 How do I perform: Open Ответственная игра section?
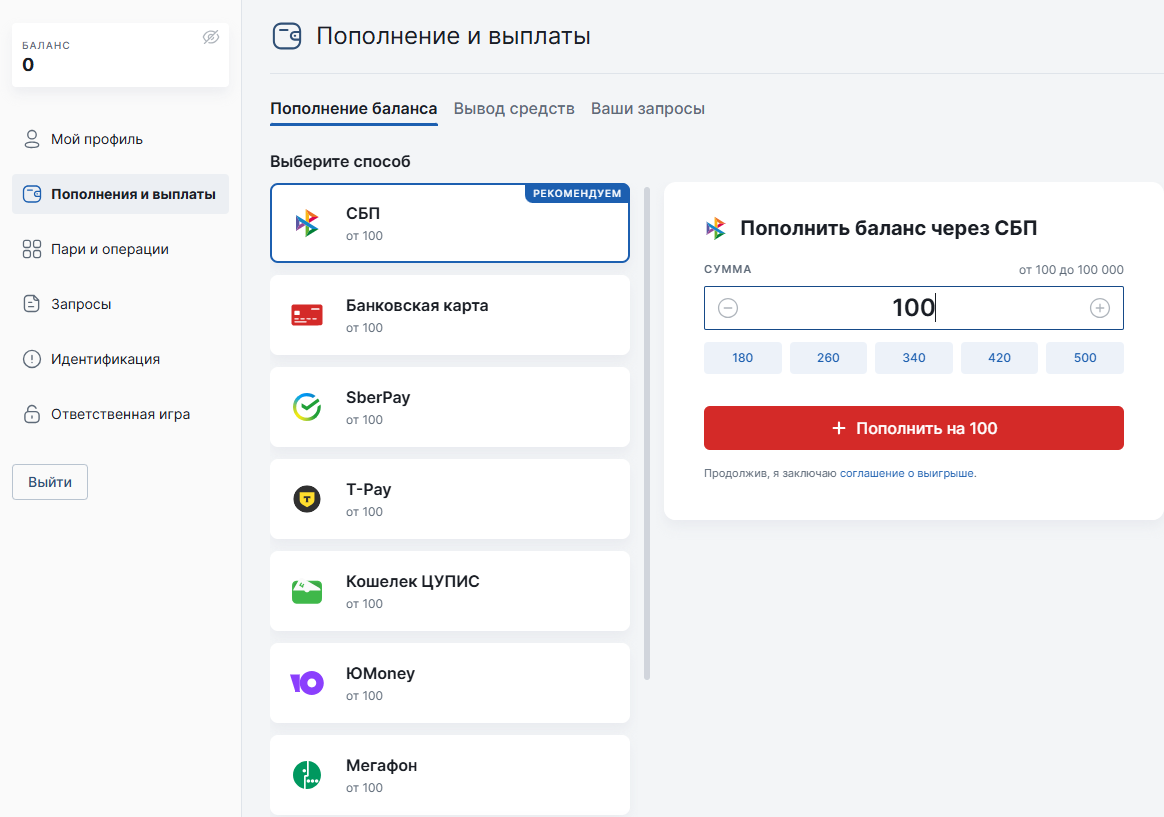point(120,414)
